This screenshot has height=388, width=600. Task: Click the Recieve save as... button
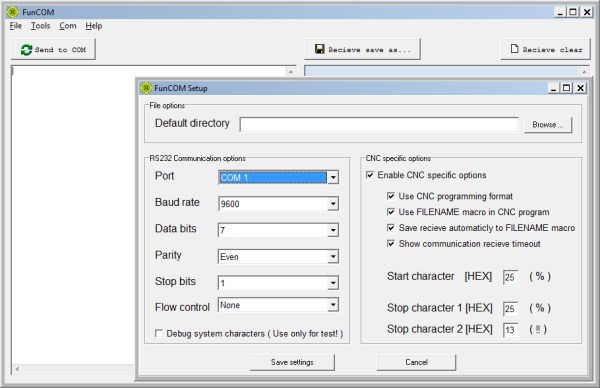[362, 49]
